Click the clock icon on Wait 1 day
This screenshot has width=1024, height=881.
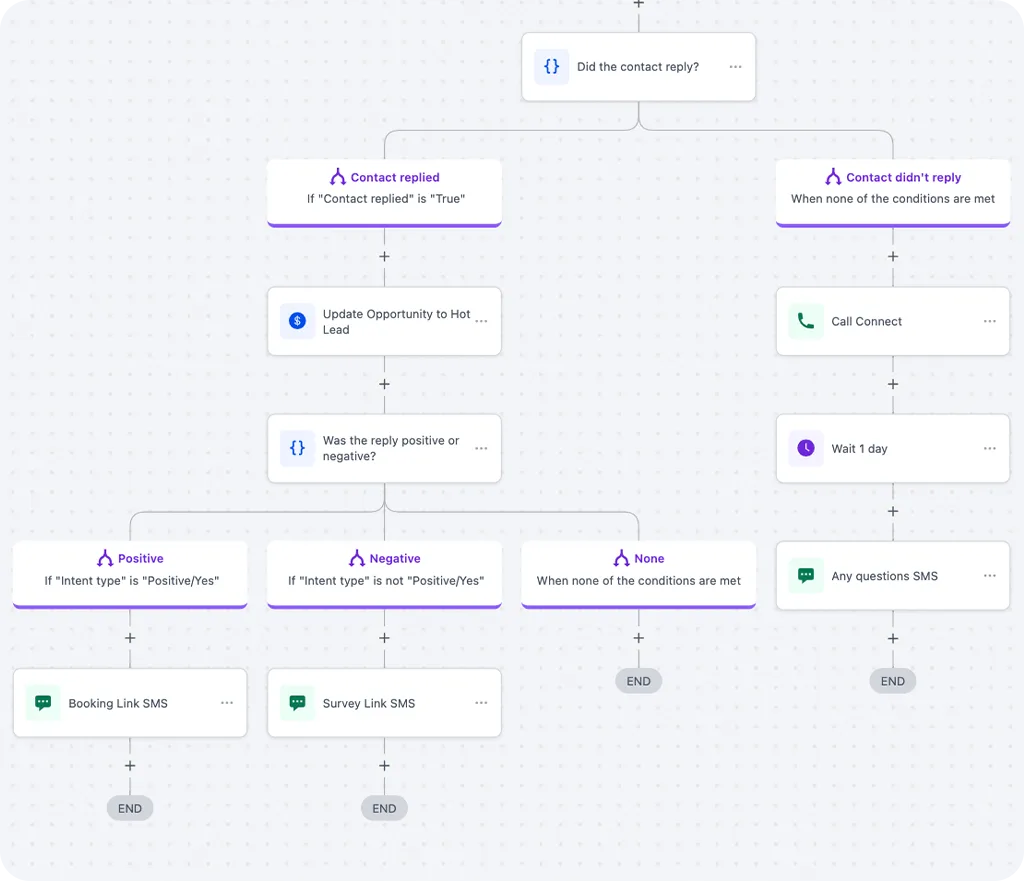click(805, 449)
